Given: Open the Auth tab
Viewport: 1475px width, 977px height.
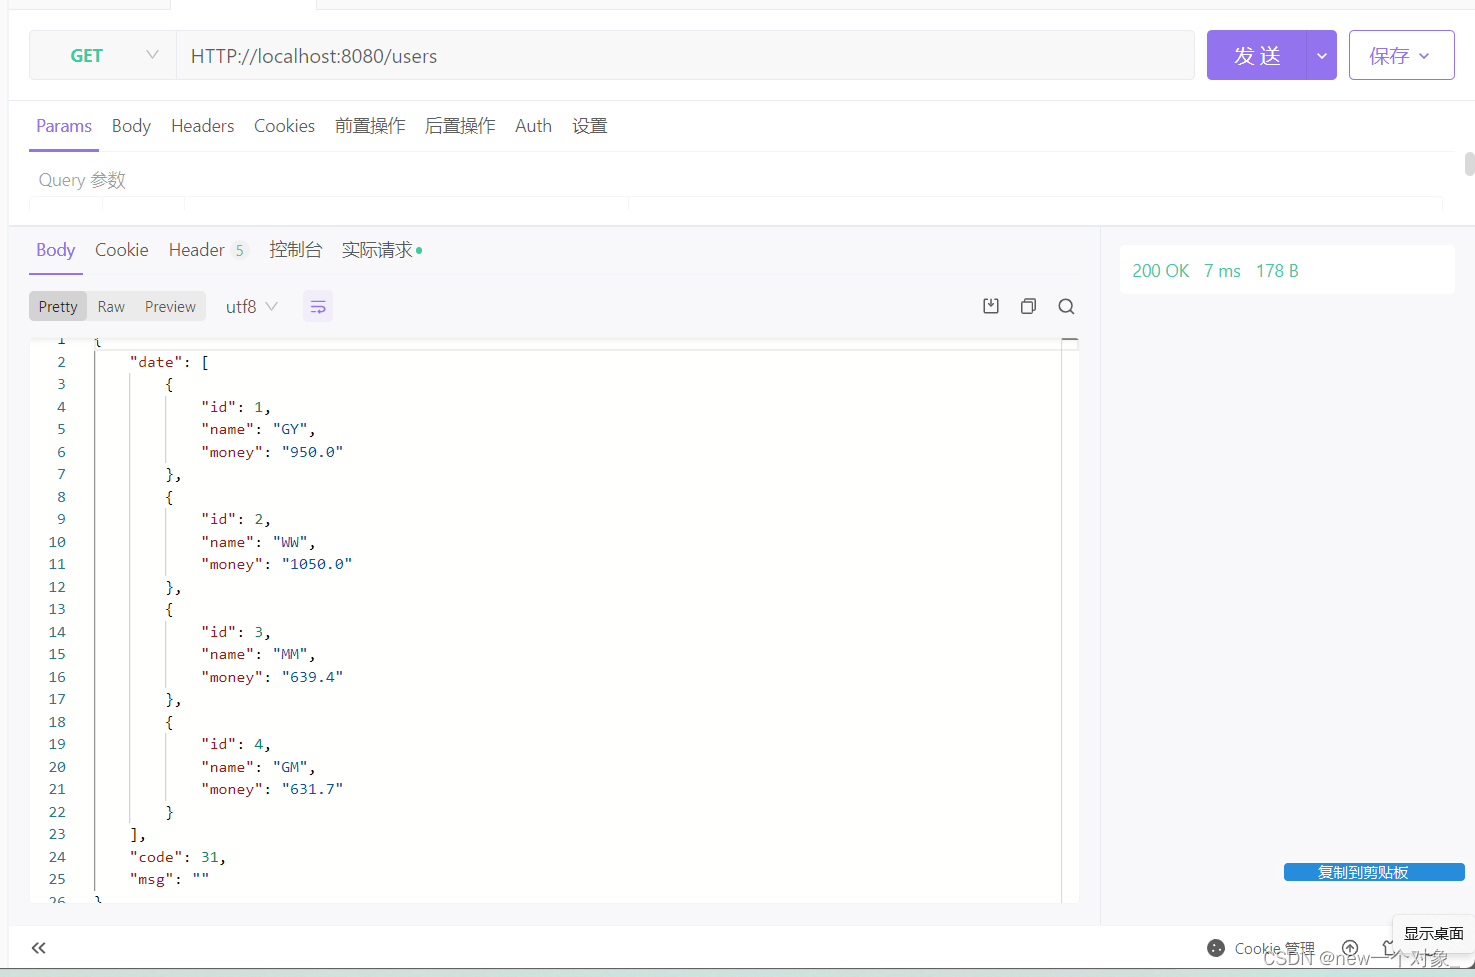Looking at the screenshot, I should click(533, 126).
